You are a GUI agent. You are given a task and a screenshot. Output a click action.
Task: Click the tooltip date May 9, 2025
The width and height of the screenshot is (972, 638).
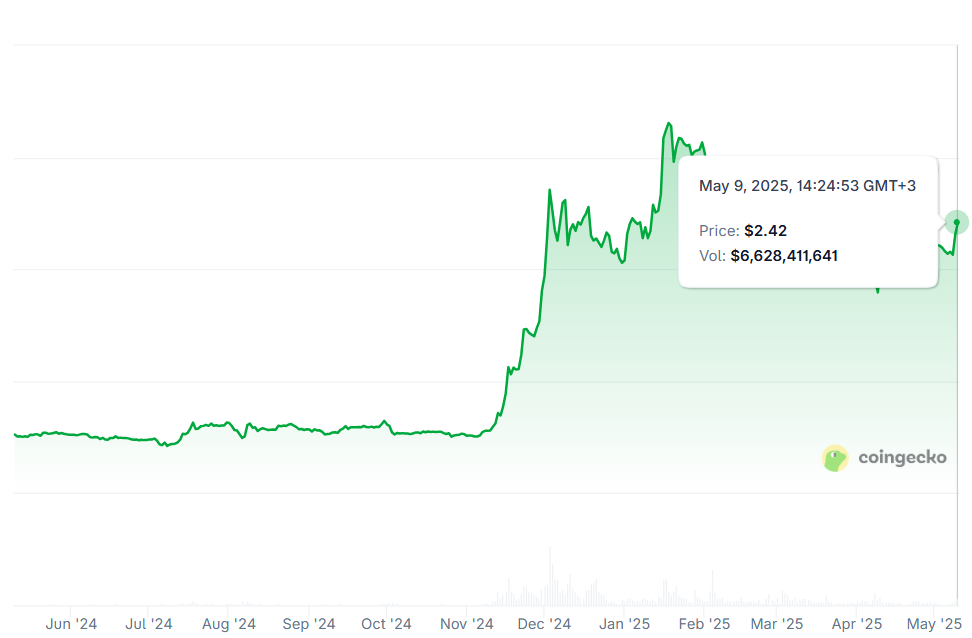click(743, 186)
